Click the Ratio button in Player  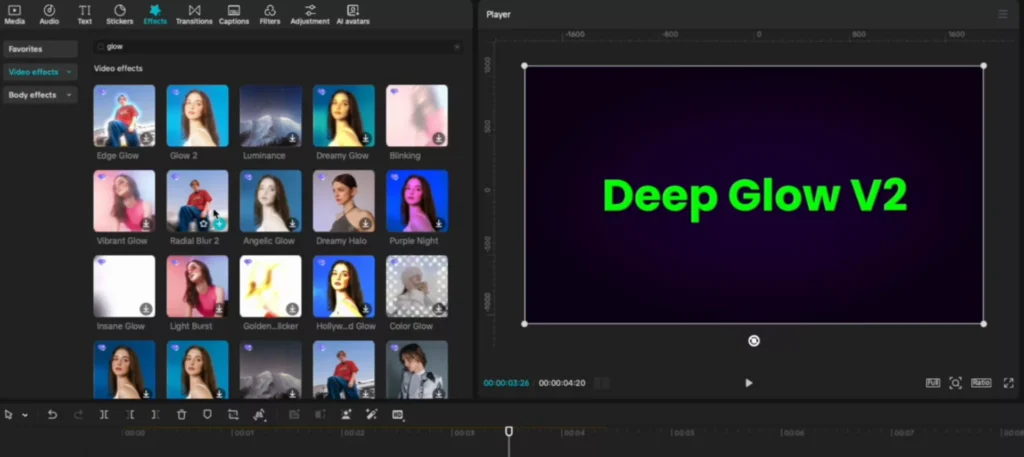tap(980, 383)
